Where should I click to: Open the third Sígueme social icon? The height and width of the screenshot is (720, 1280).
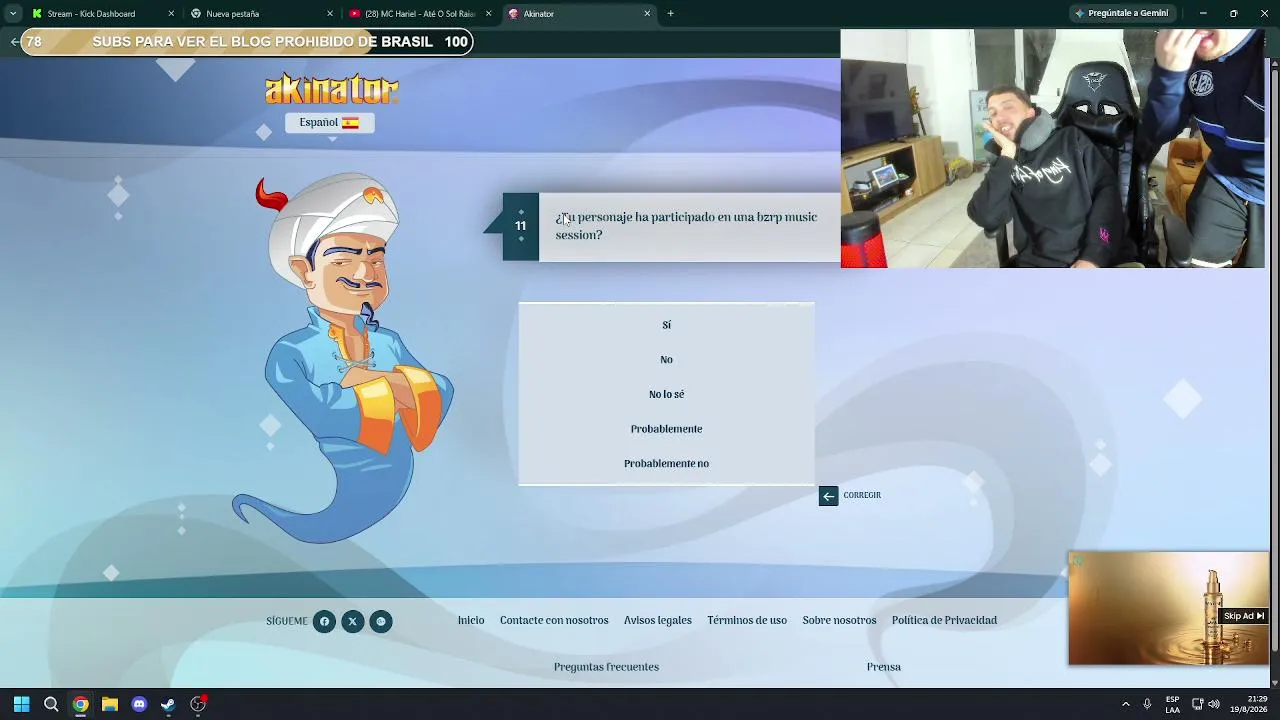coord(380,622)
